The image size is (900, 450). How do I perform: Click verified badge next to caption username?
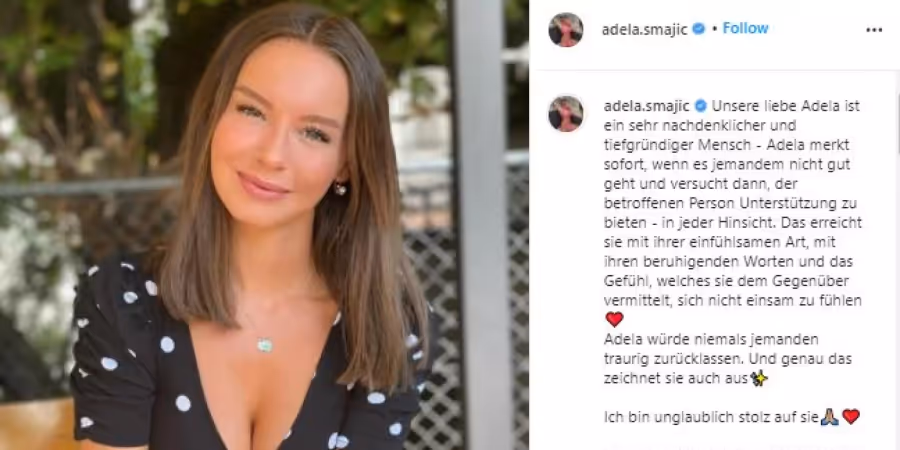click(701, 106)
